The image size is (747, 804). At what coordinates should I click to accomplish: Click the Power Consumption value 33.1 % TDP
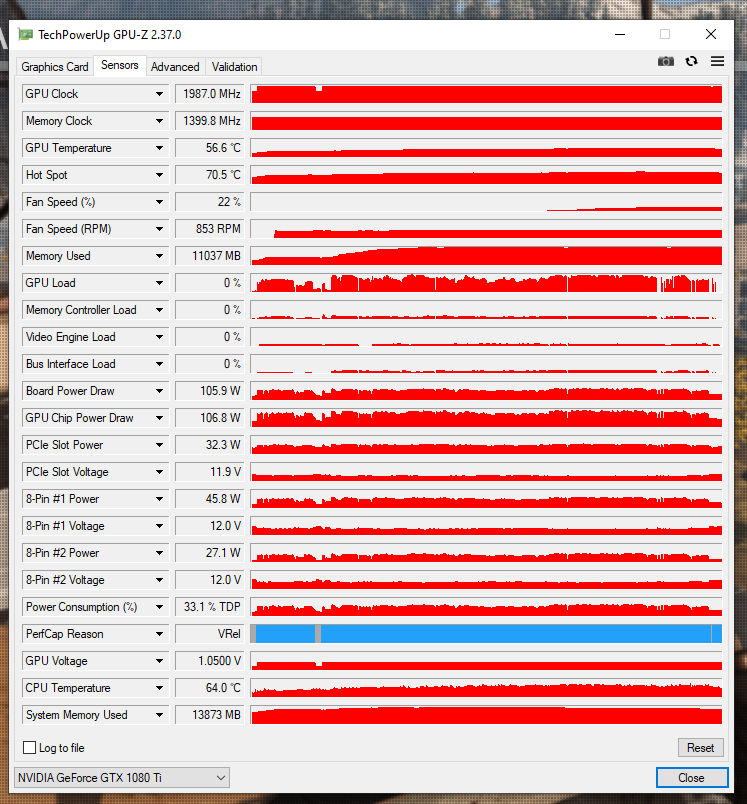tap(210, 607)
